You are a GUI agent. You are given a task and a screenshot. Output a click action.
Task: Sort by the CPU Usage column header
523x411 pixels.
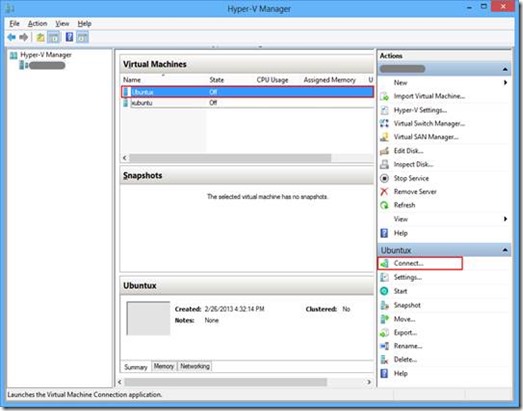pyautogui.click(x=272, y=80)
